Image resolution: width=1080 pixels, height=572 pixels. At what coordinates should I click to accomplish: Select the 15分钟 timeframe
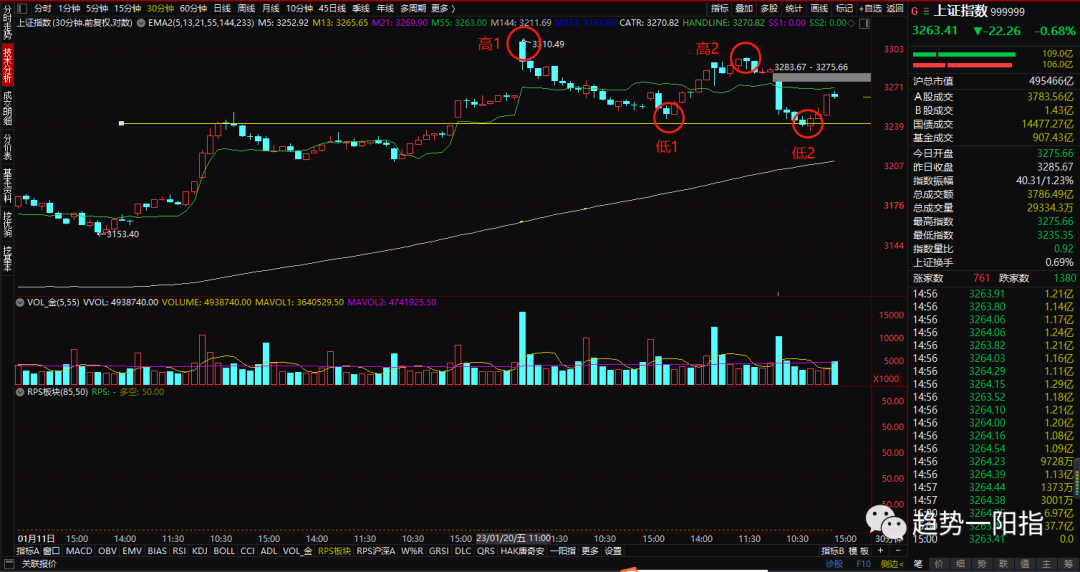(x=127, y=8)
